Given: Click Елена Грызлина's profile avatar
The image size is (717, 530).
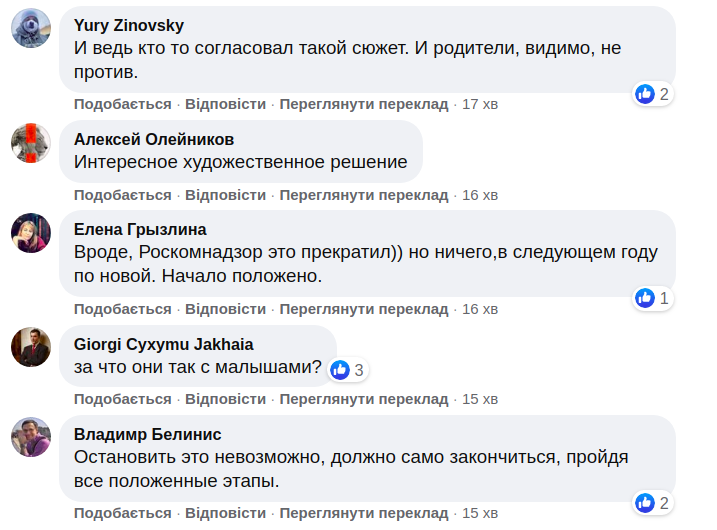Looking at the screenshot, I should tap(31, 232).
